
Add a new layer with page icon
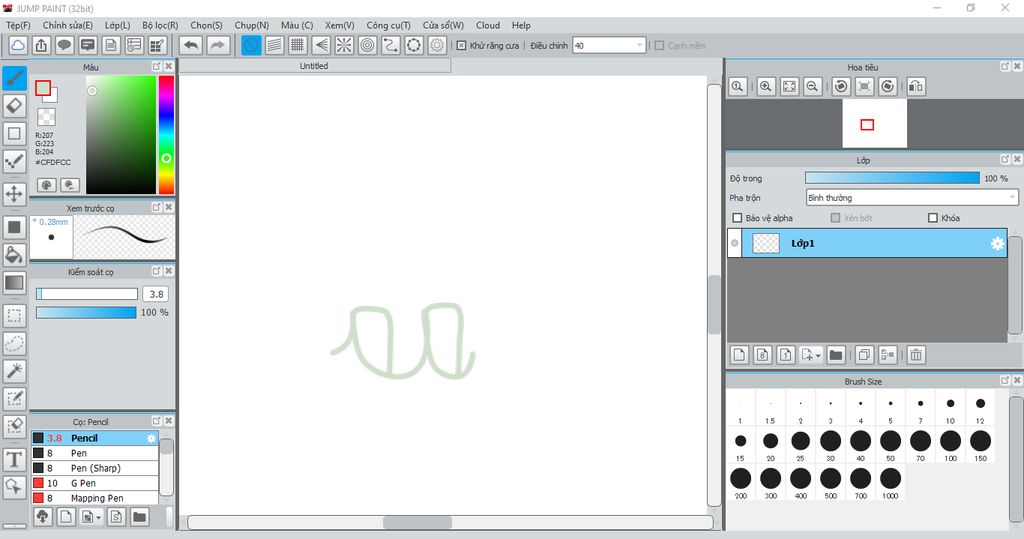(739, 355)
